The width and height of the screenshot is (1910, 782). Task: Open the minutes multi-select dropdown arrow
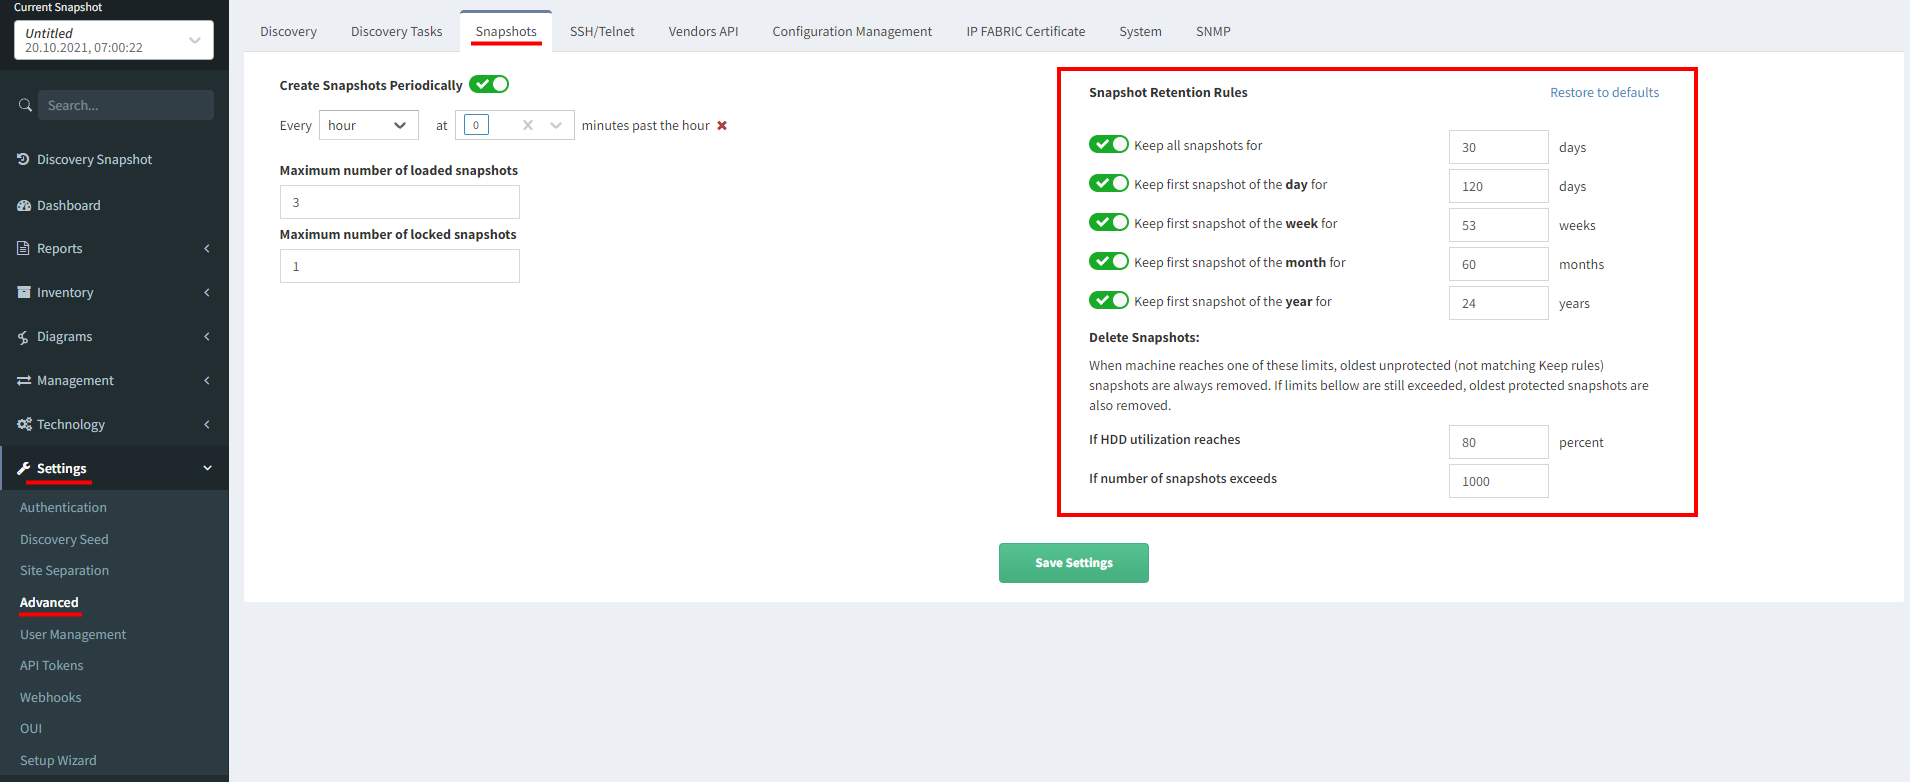tap(556, 125)
